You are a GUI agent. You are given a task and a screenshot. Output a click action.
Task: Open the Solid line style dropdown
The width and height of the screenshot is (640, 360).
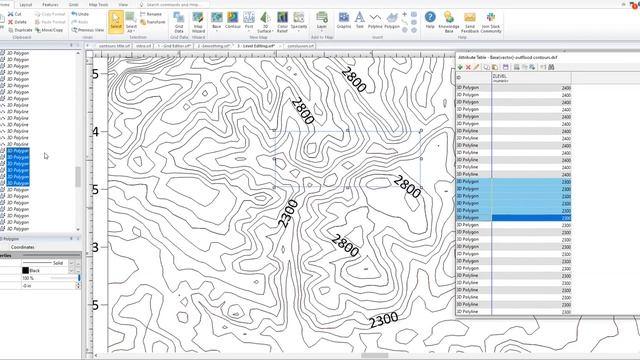(71, 263)
